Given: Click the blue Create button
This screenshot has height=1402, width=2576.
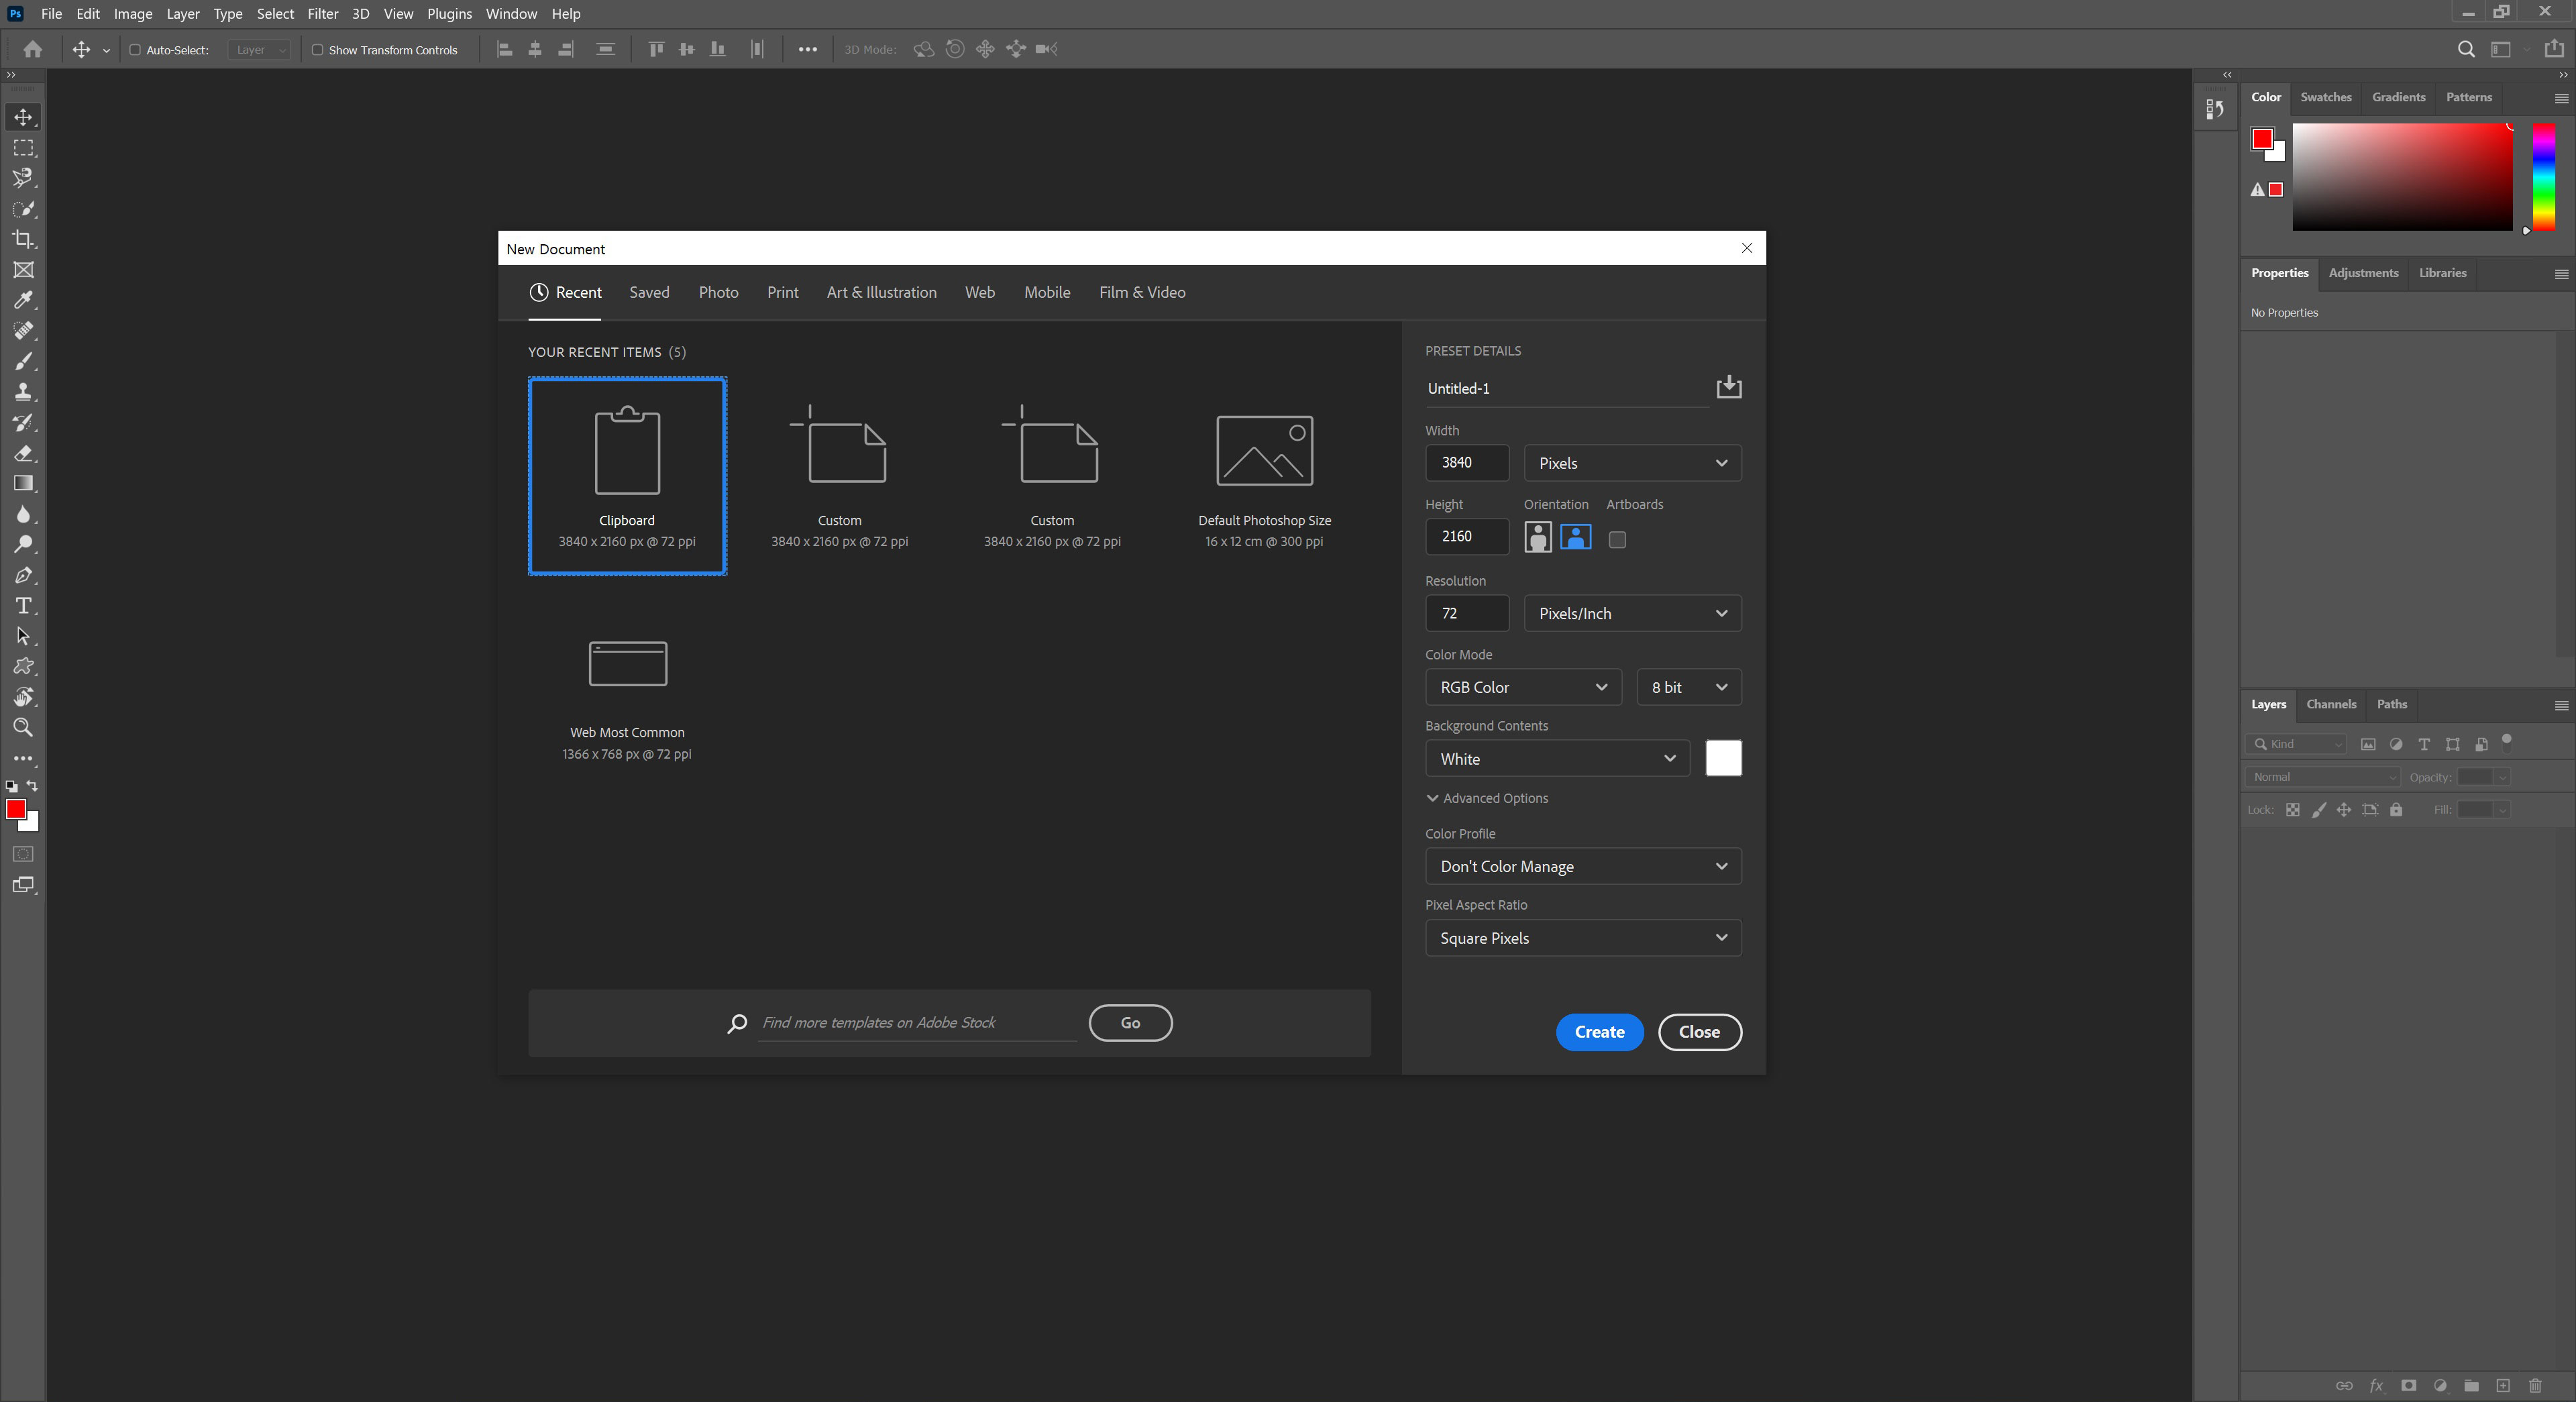Looking at the screenshot, I should coord(1599,1032).
